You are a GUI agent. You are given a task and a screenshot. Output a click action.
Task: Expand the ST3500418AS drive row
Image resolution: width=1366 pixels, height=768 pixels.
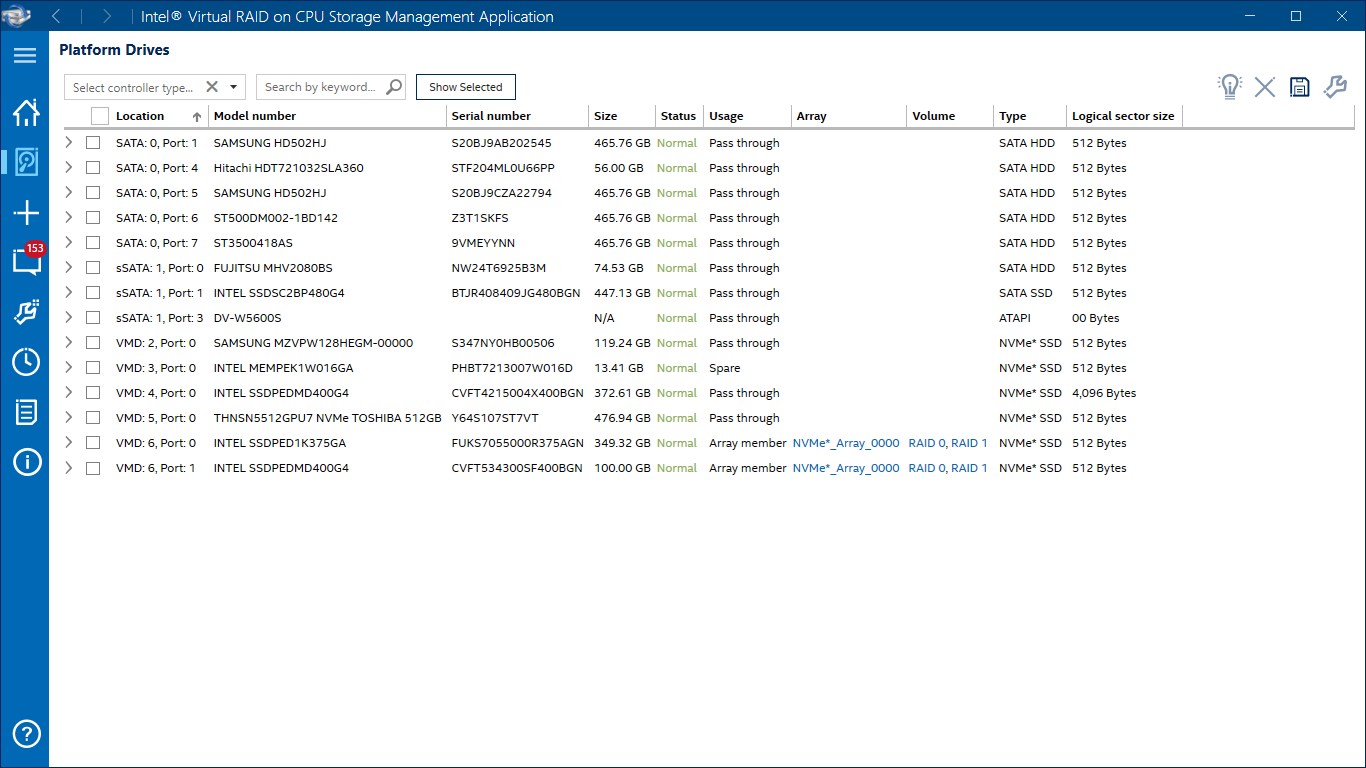[68, 243]
